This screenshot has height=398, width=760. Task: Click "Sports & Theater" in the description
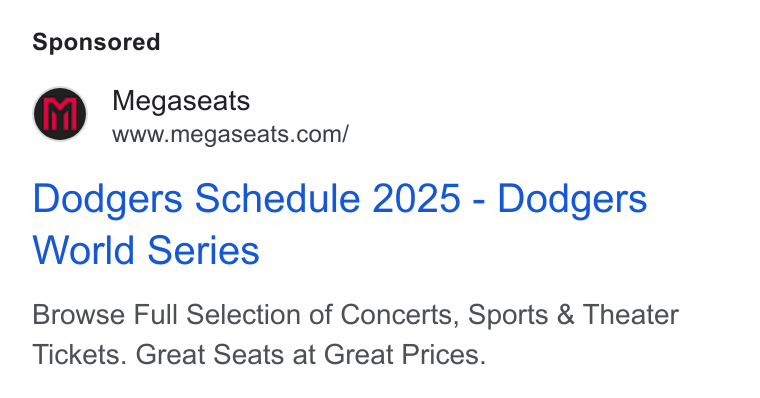click(573, 315)
